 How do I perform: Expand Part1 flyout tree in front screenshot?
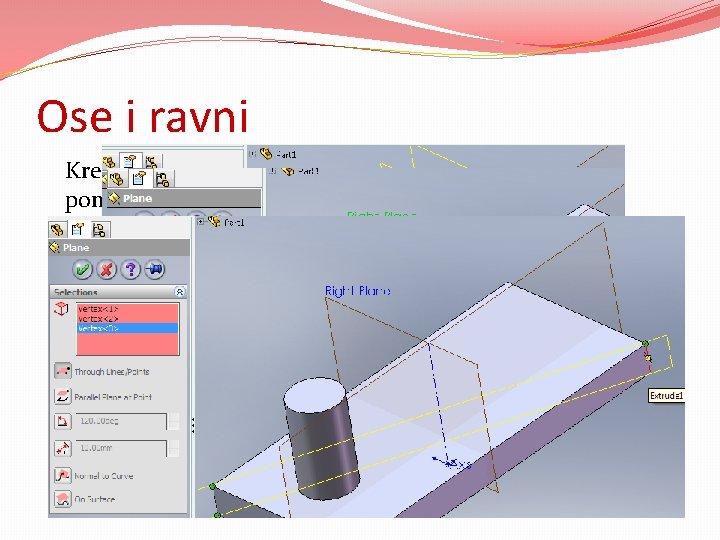click(x=201, y=222)
